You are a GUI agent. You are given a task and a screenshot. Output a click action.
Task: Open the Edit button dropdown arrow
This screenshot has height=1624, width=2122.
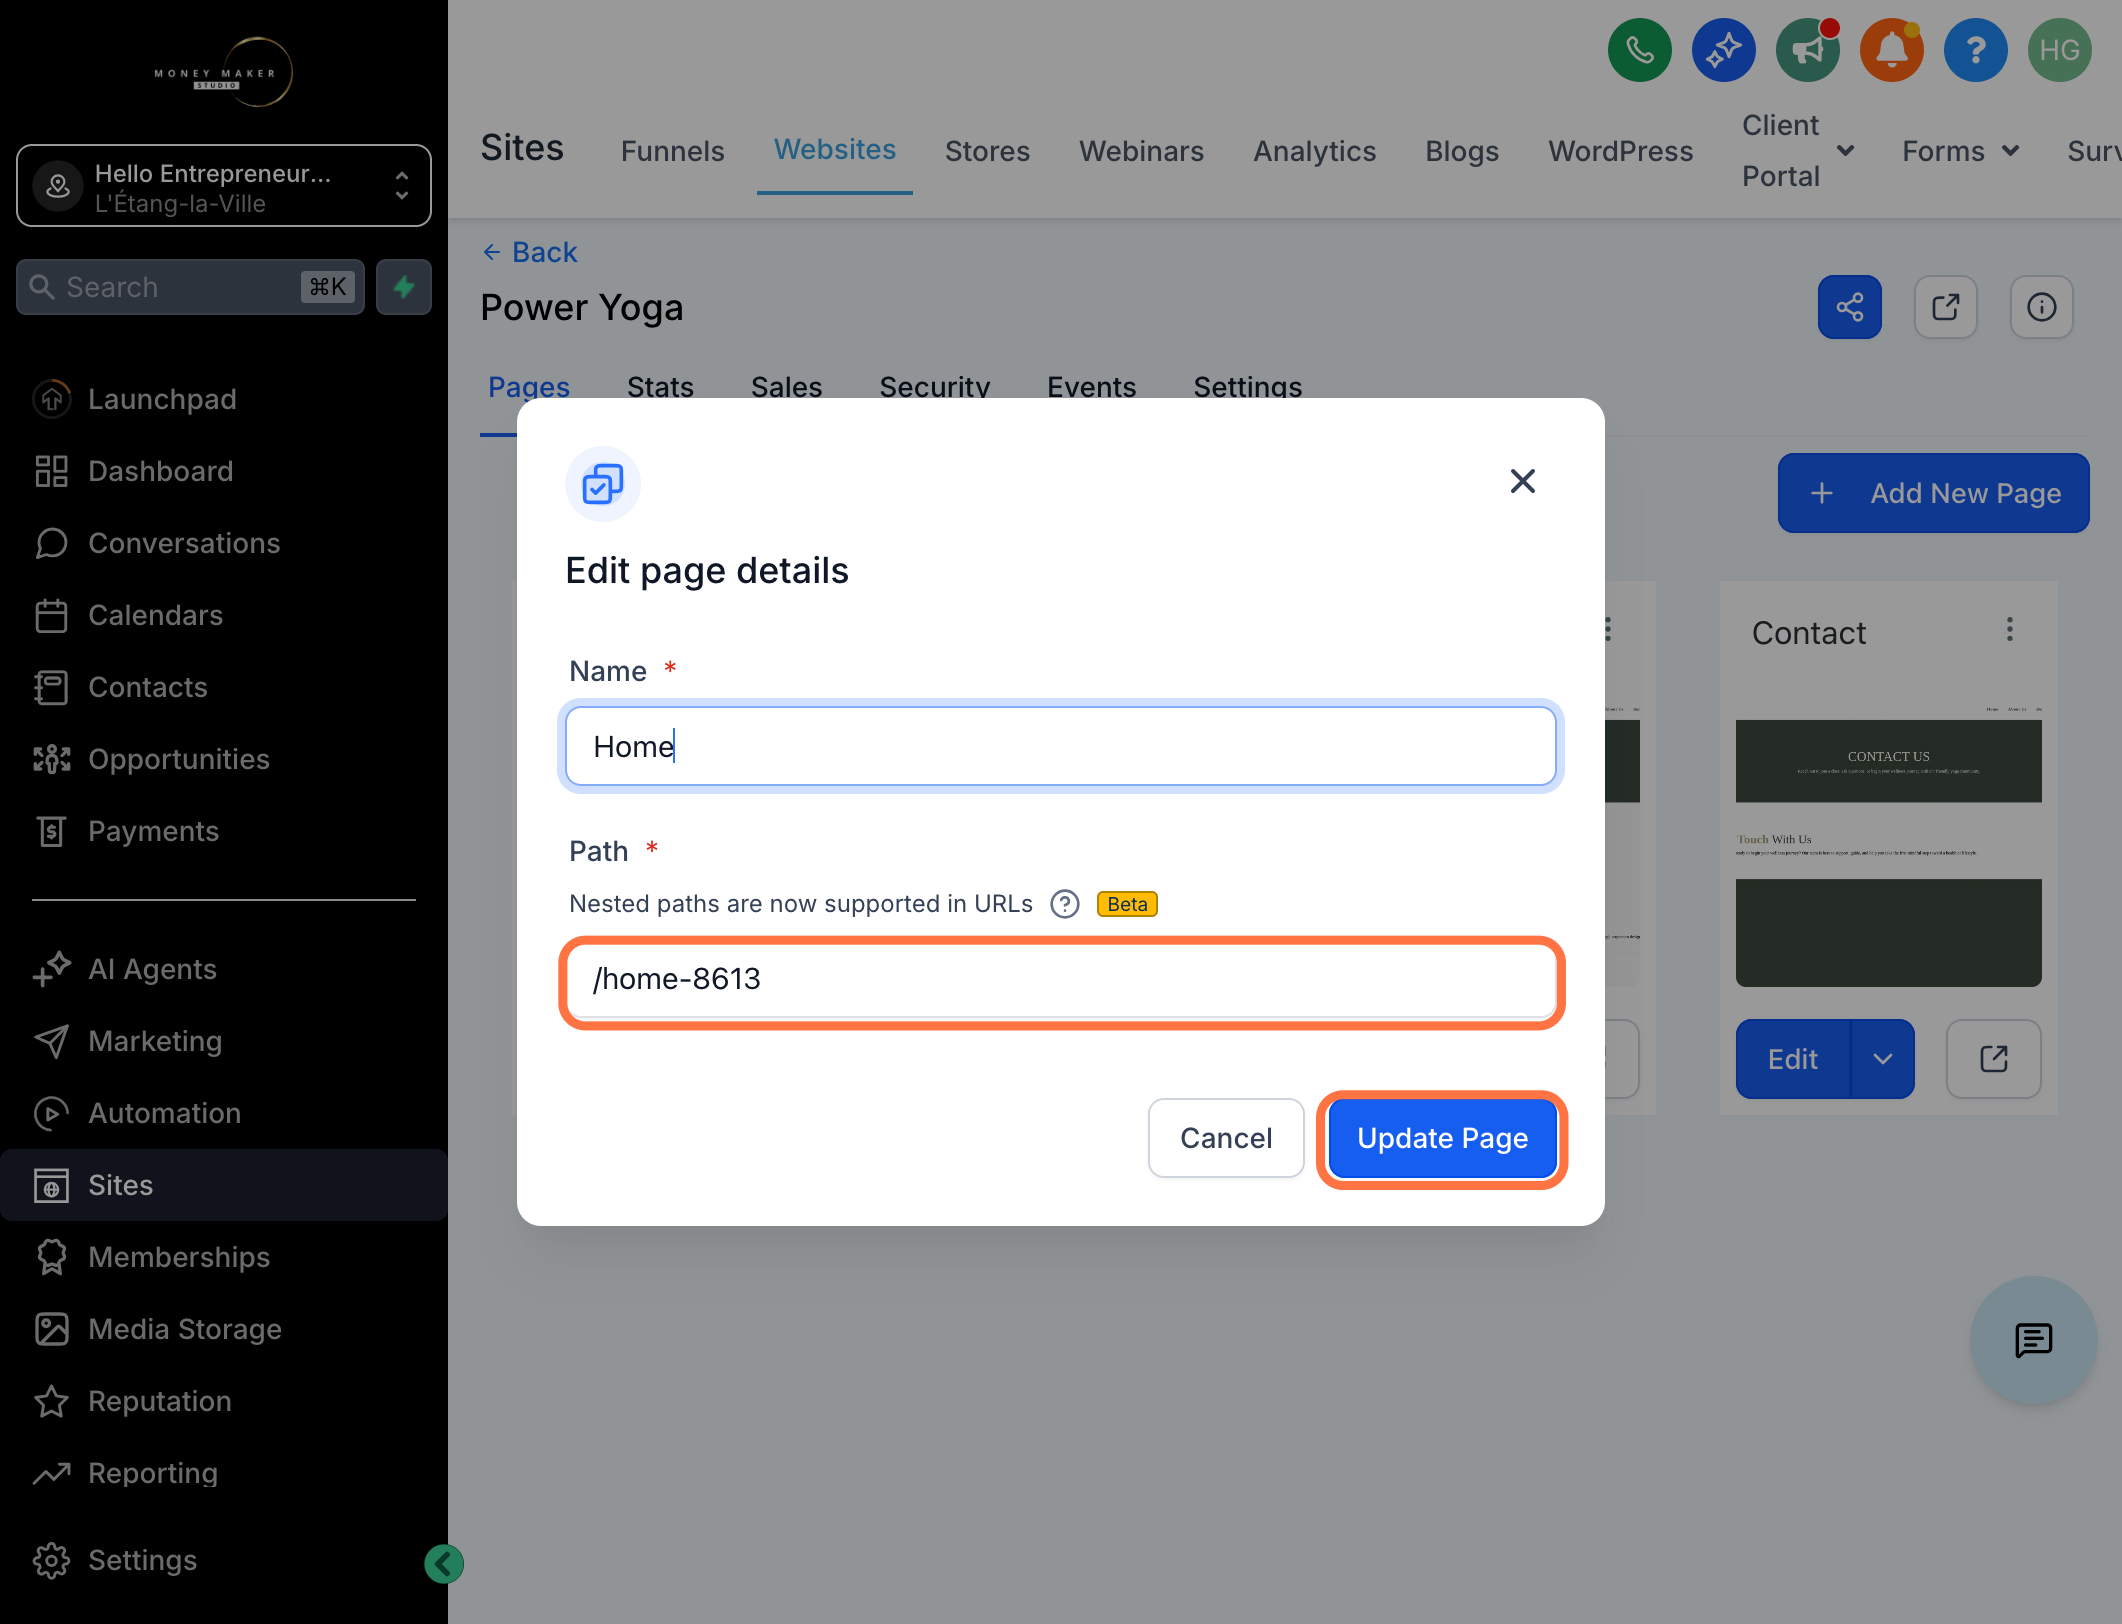click(1882, 1059)
